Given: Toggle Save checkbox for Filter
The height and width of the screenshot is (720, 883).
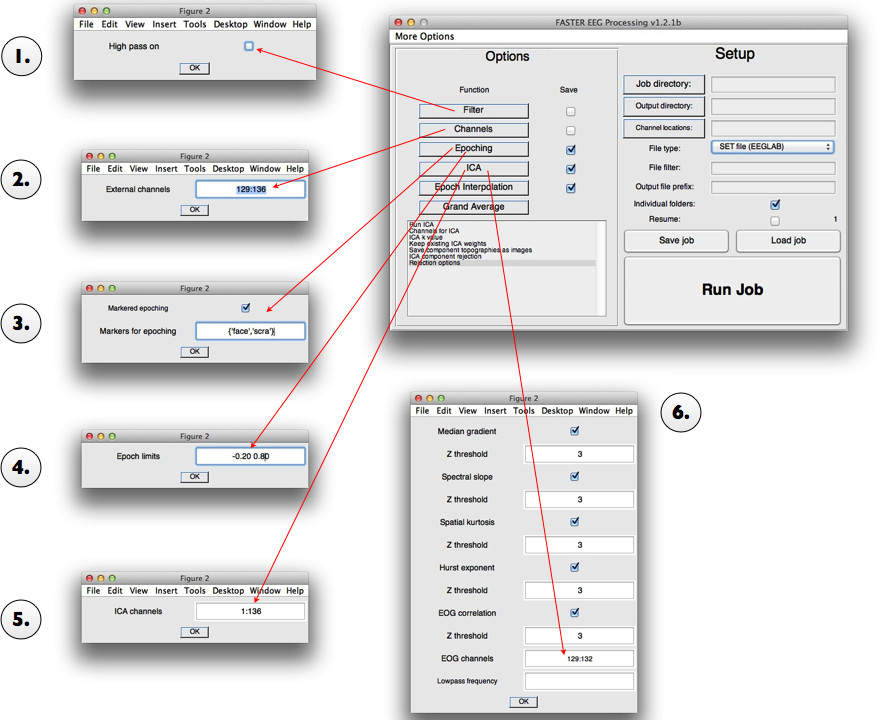Looking at the screenshot, I should click(x=570, y=111).
